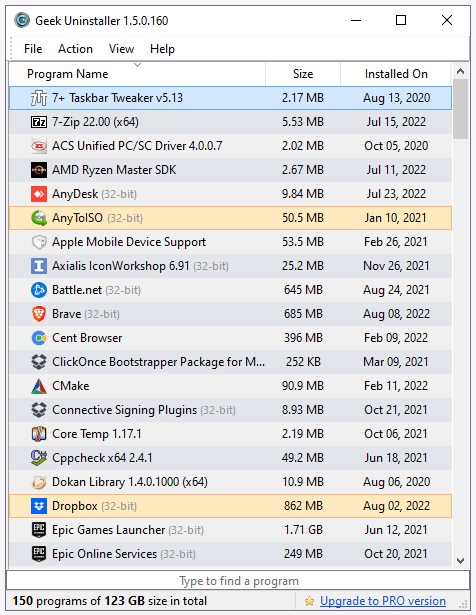The height and width of the screenshot is (615, 476).
Task: Click the Brave lion icon
Action: tap(39, 314)
